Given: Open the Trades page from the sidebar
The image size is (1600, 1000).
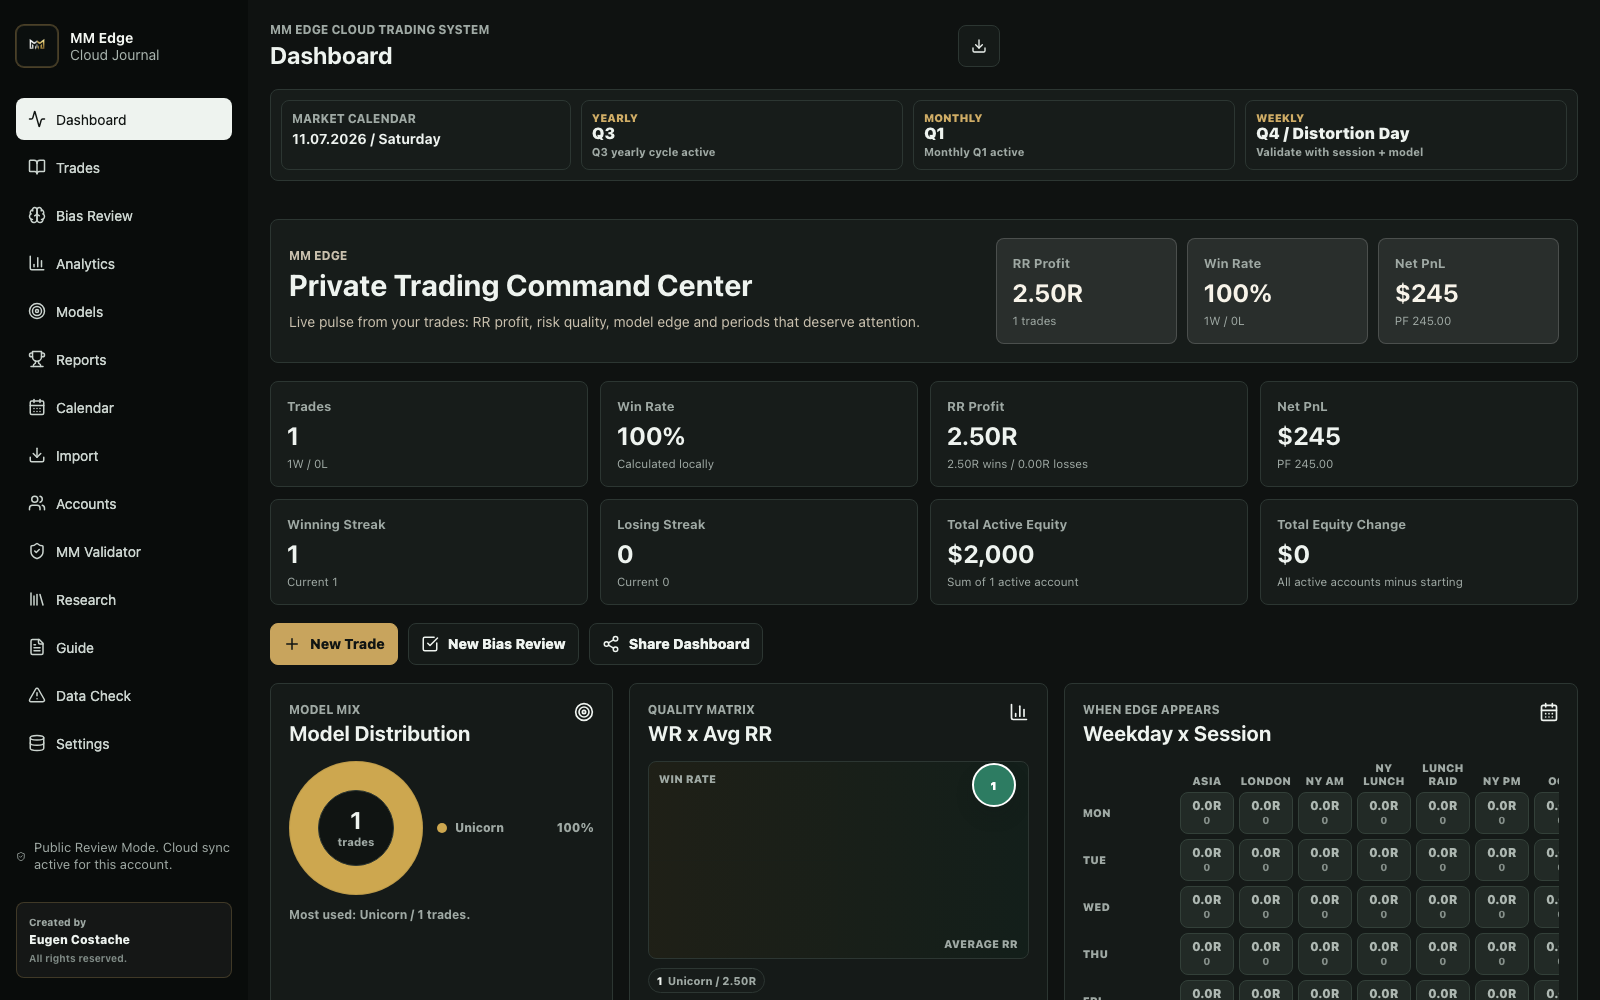Looking at the screenshot, I should pos(124,167).
